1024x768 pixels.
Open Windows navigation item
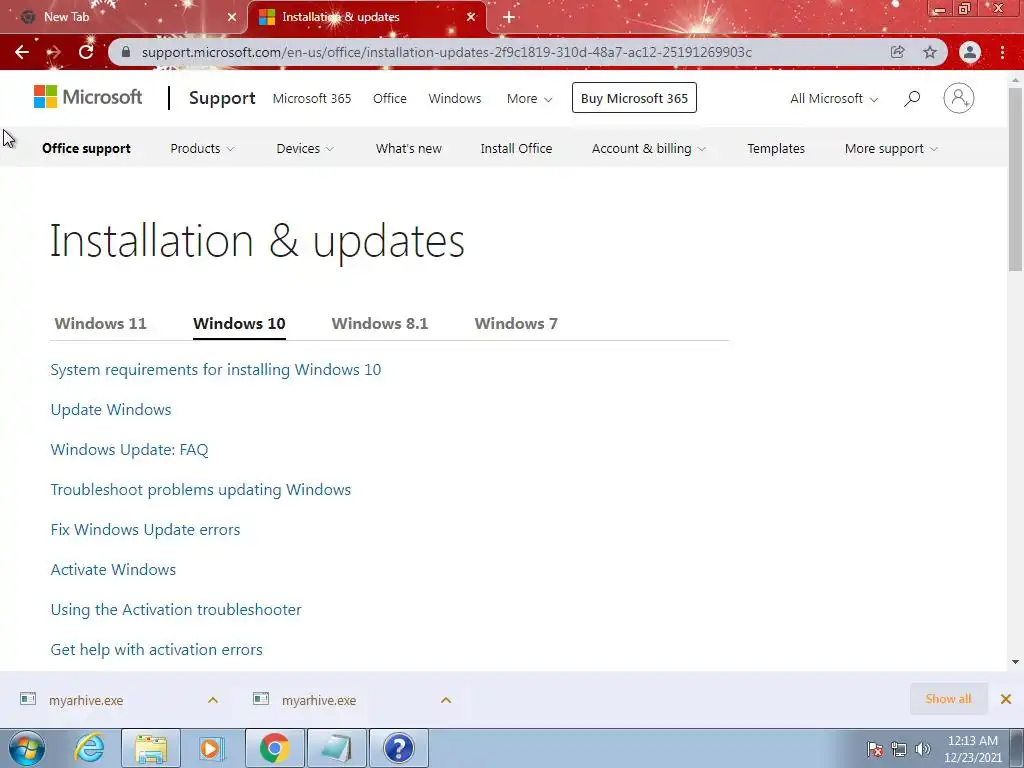(455, 99)
